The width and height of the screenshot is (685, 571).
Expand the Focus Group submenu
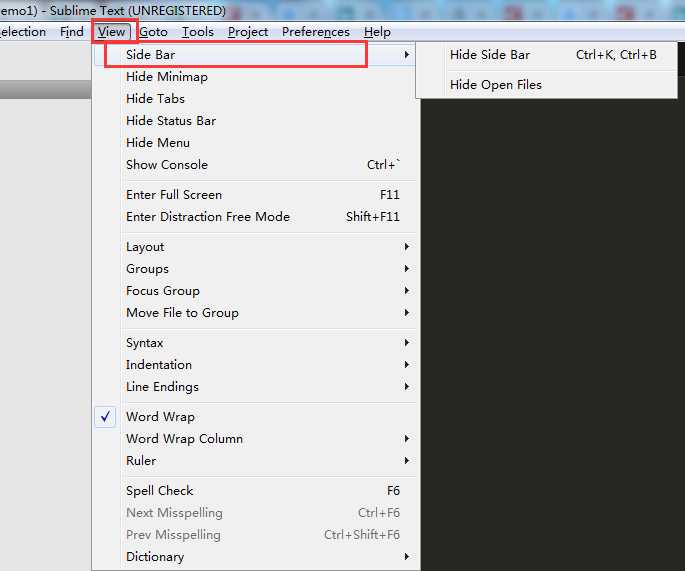255,291
